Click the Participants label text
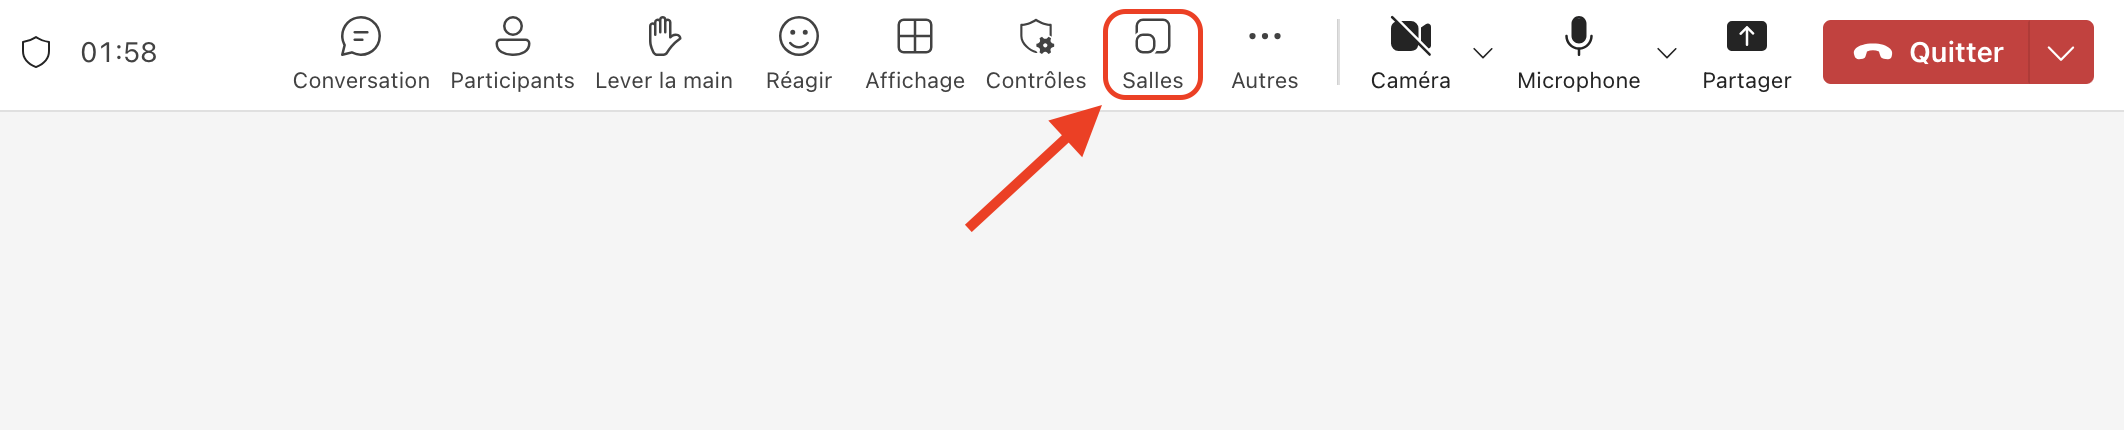Image resolution: width=2124 pixels, height=430 pixels. (x=512, y=80)
